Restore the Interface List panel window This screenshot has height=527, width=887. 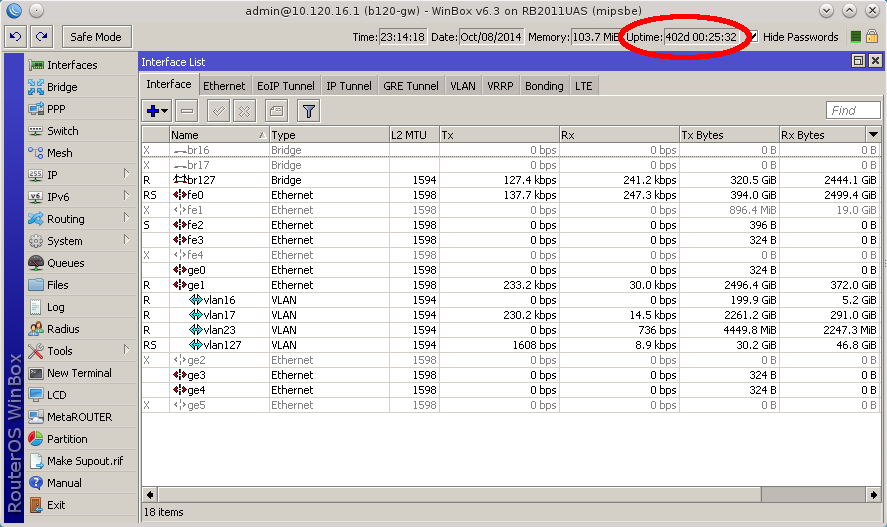(x=858, y=61)
